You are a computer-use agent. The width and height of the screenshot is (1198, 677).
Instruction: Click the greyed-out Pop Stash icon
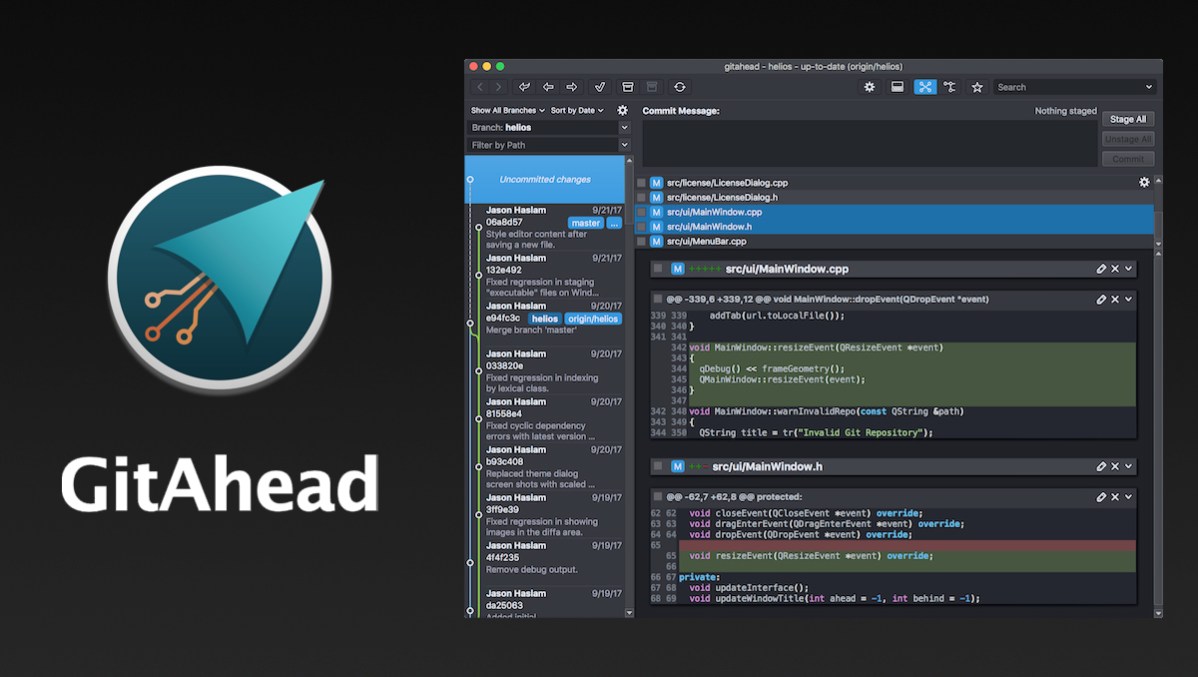(x=652, y=87)
